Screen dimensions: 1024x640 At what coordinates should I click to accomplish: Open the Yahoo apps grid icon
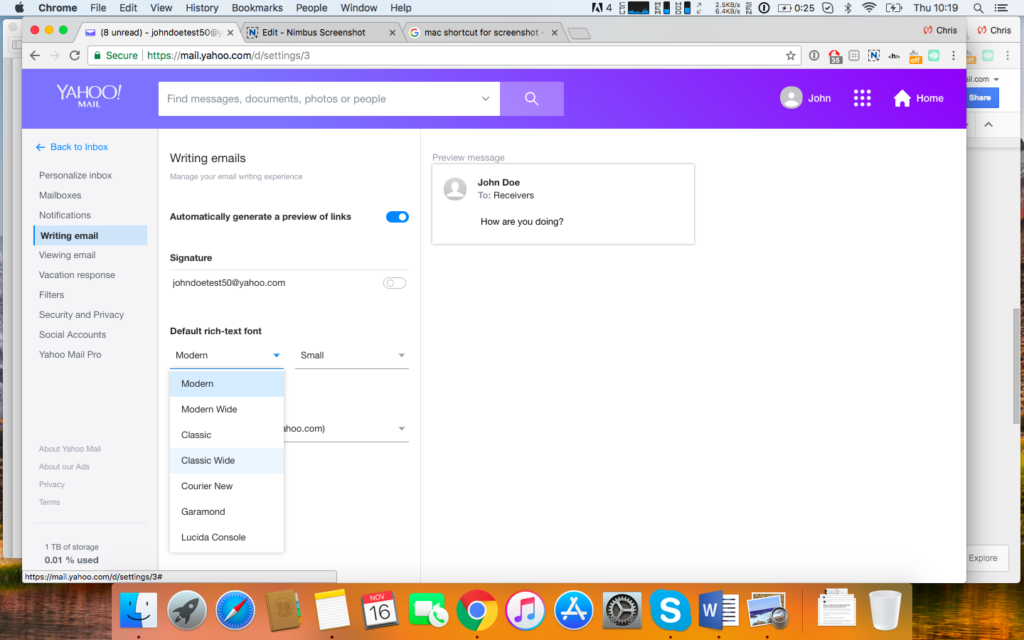coord(862,98)
